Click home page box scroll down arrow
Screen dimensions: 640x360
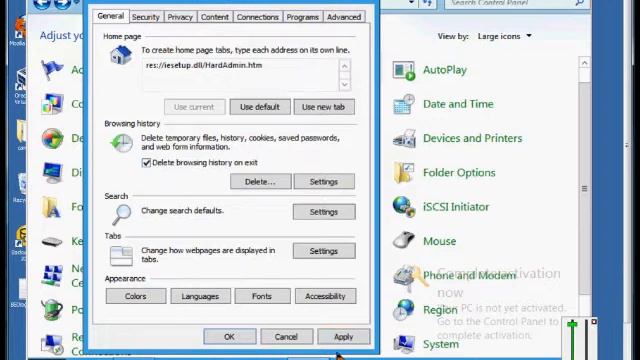click(345, 84)
